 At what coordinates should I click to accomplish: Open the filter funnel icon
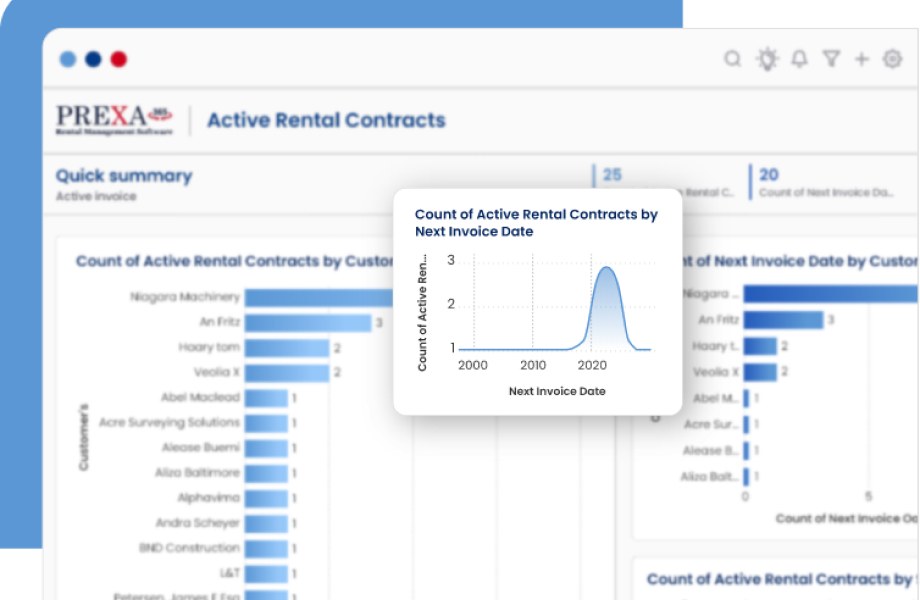pyautogui.click(x=831, y=59)
